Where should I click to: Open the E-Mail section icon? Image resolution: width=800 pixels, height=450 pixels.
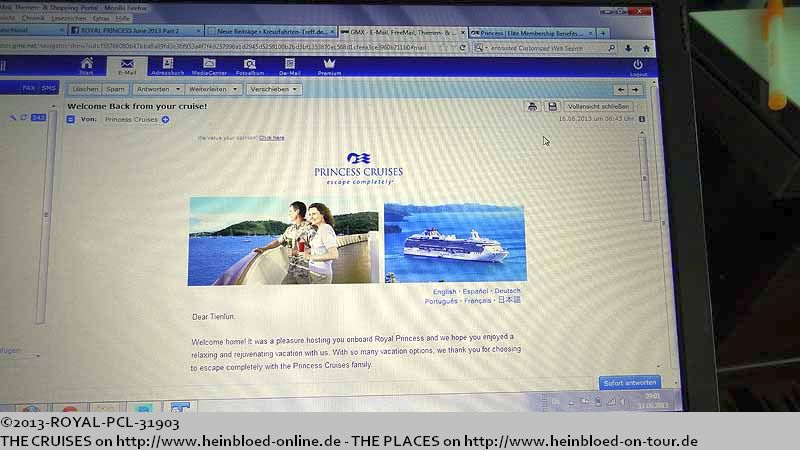[127, 67]
